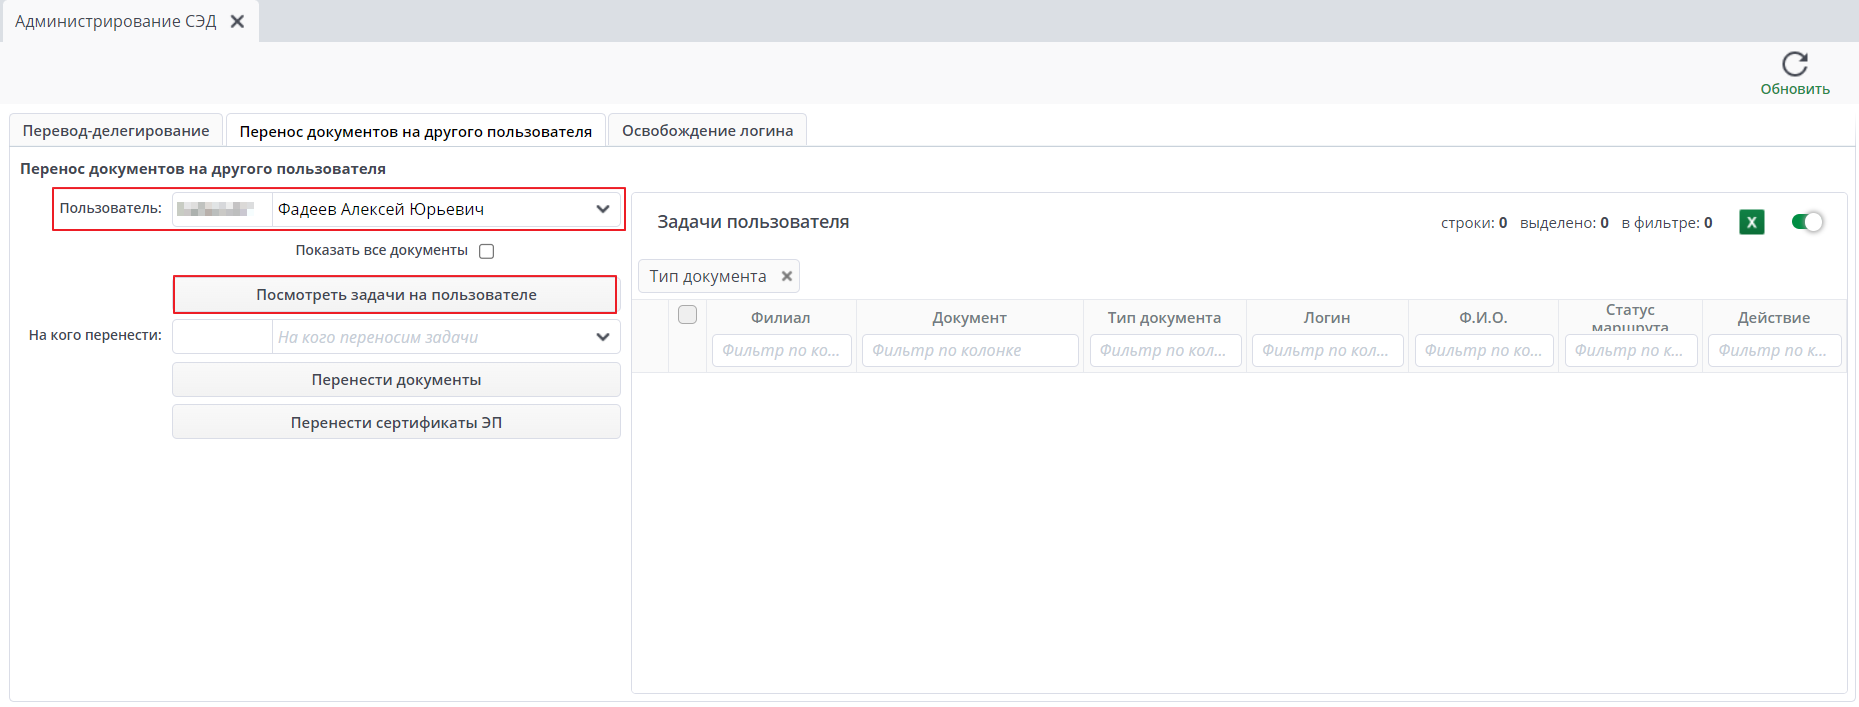The width and height of the screenshot is (1859, 707).
Task: Switch to Перевод-делегирование tab
Action: pos(116,131)
